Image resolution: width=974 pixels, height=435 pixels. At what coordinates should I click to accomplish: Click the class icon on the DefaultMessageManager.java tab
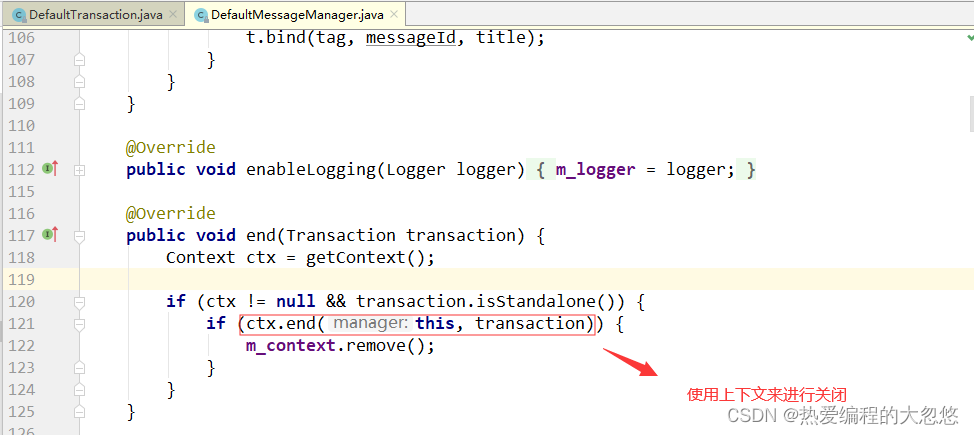point(201,15)
